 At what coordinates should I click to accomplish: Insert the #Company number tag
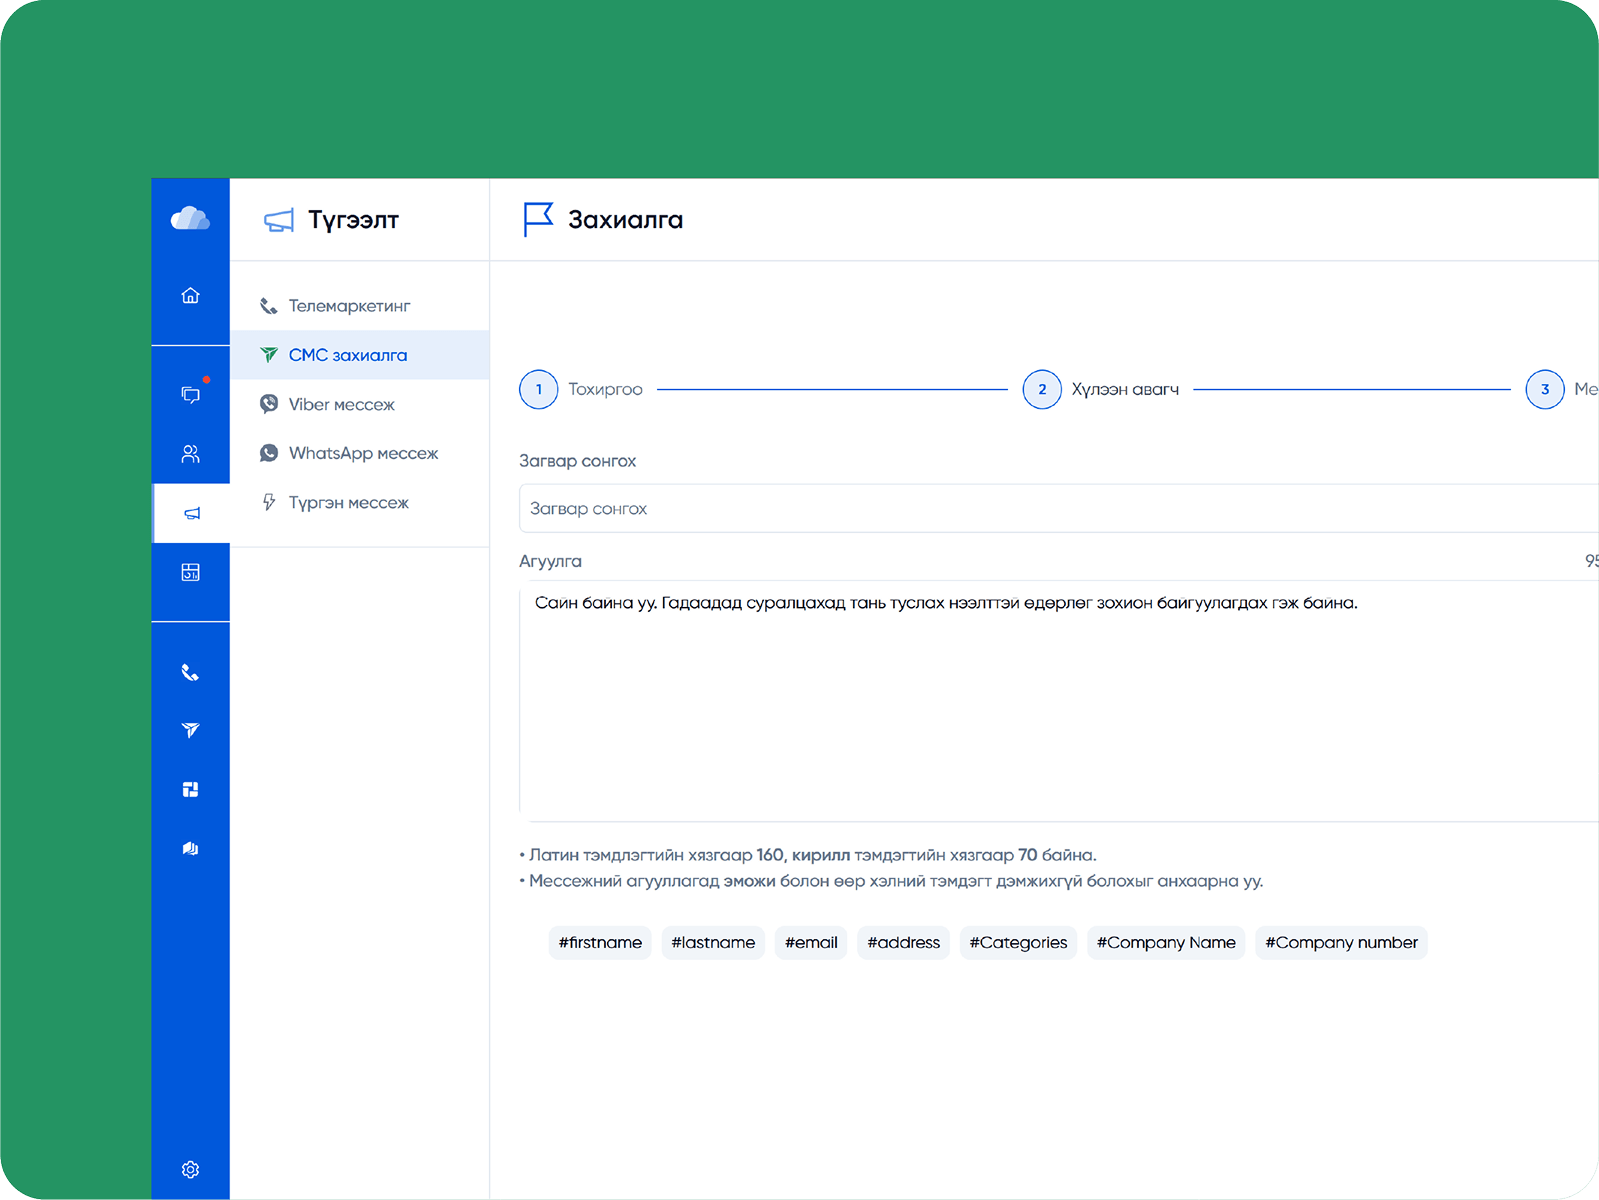pos(1341,942)
